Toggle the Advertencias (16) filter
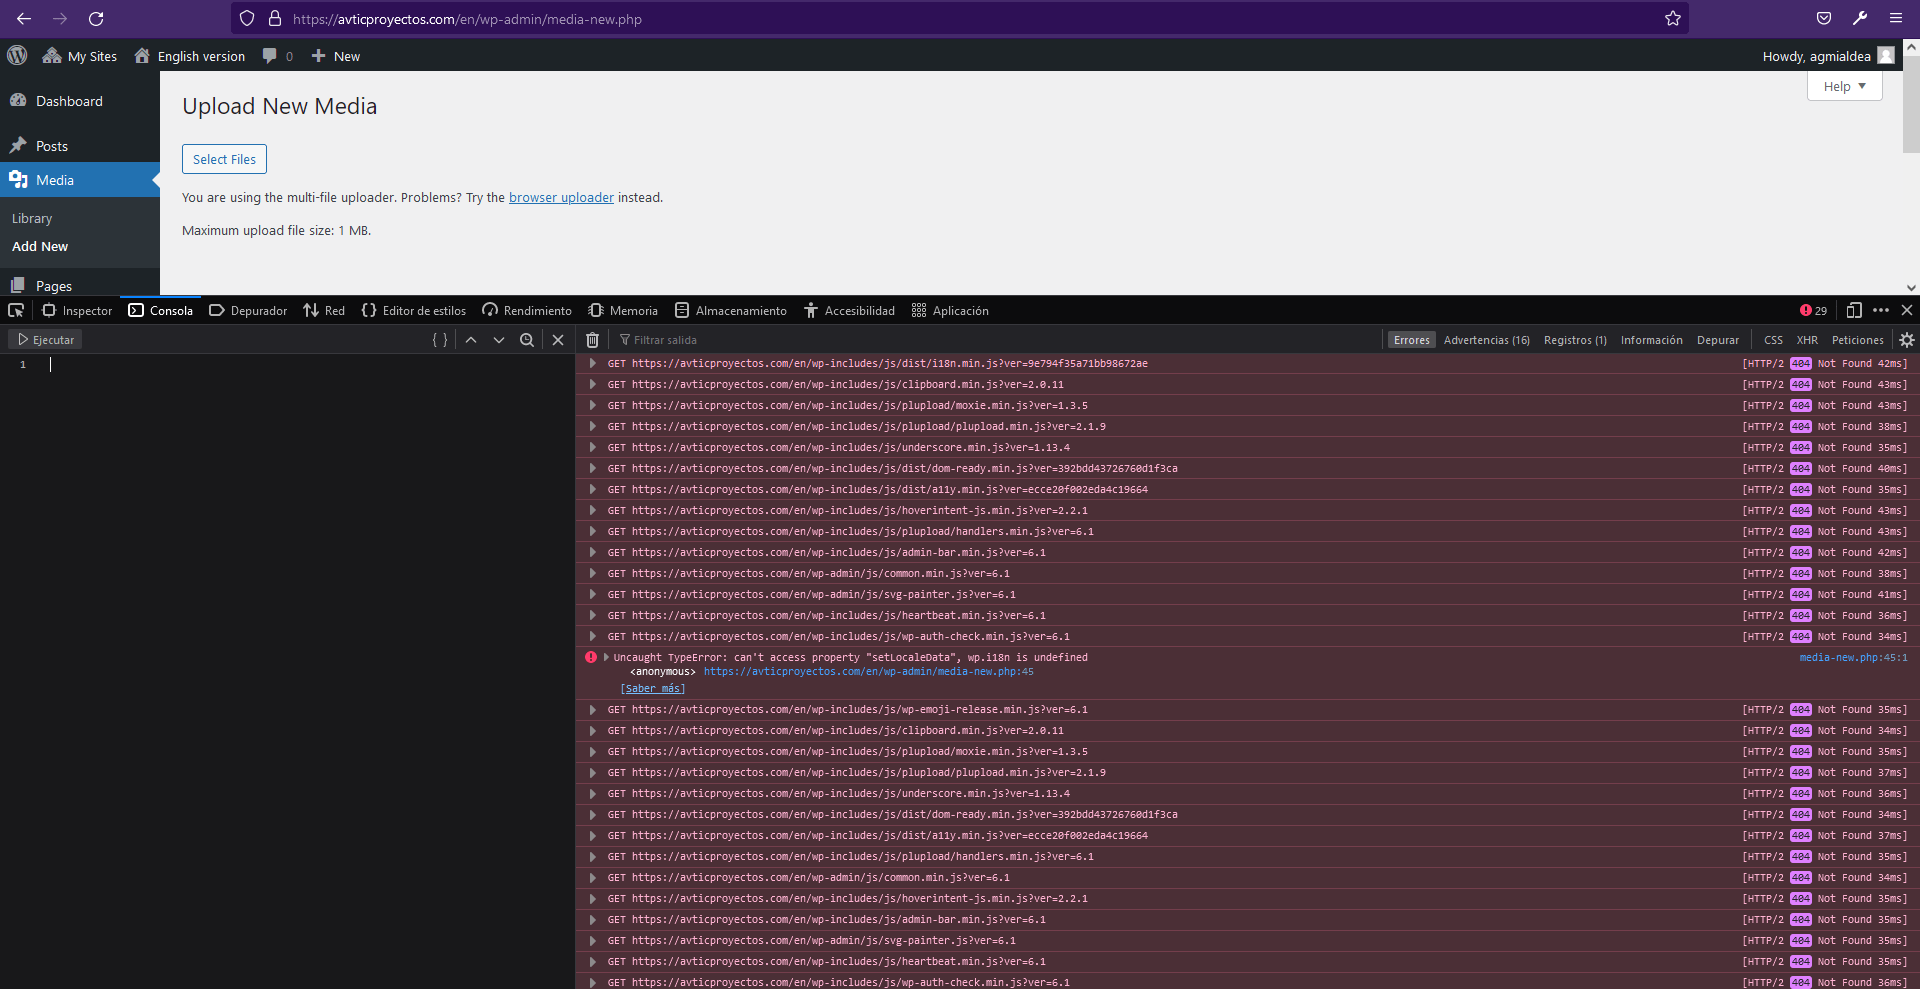The width and height of the screenshot is (1920, 989). point(1487,340)
